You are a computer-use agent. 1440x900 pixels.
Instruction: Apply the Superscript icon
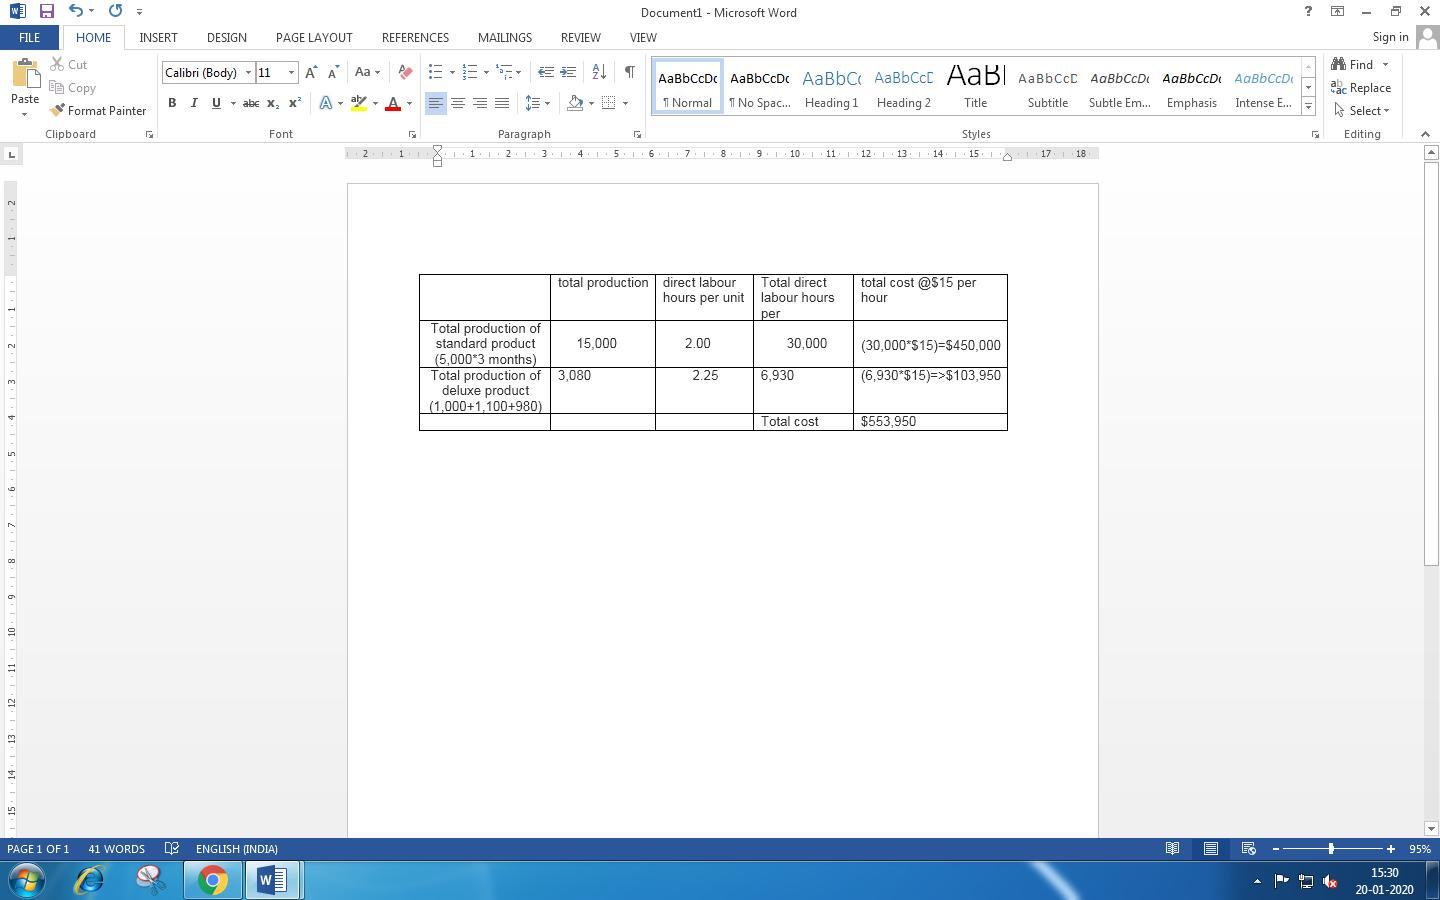click(x=295, y=103)
